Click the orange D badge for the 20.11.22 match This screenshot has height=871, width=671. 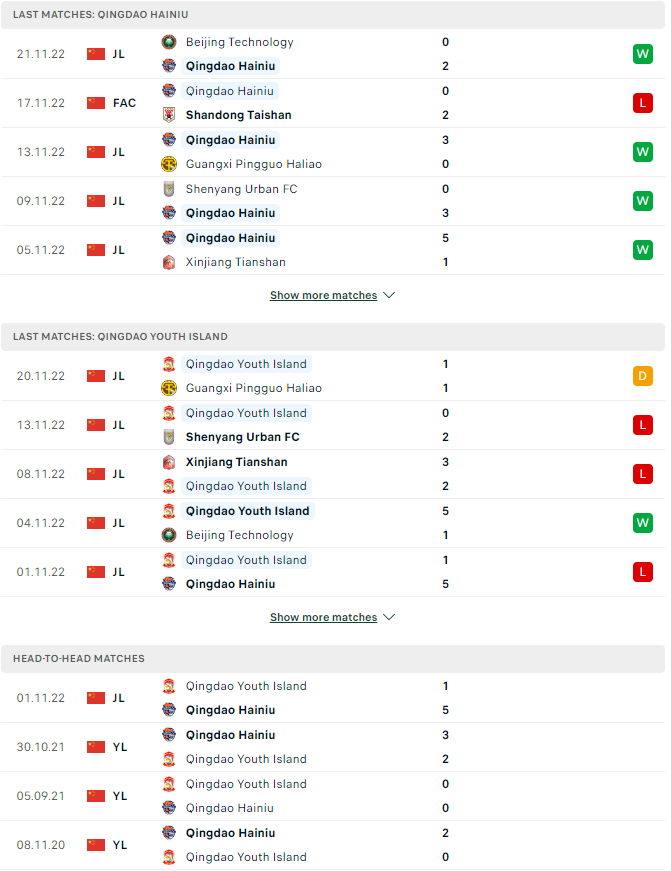click(643, 376)
